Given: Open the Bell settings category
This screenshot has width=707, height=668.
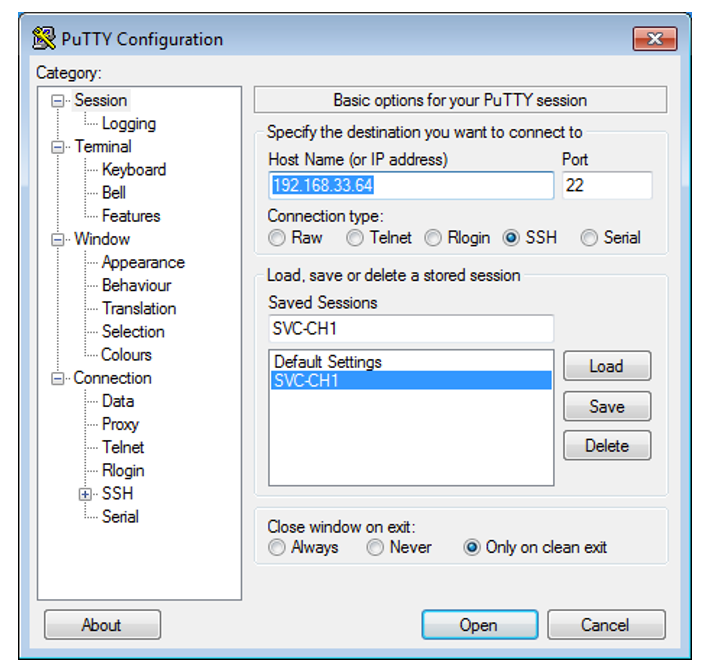Looking at the screenshot, I should pos(114,192).
